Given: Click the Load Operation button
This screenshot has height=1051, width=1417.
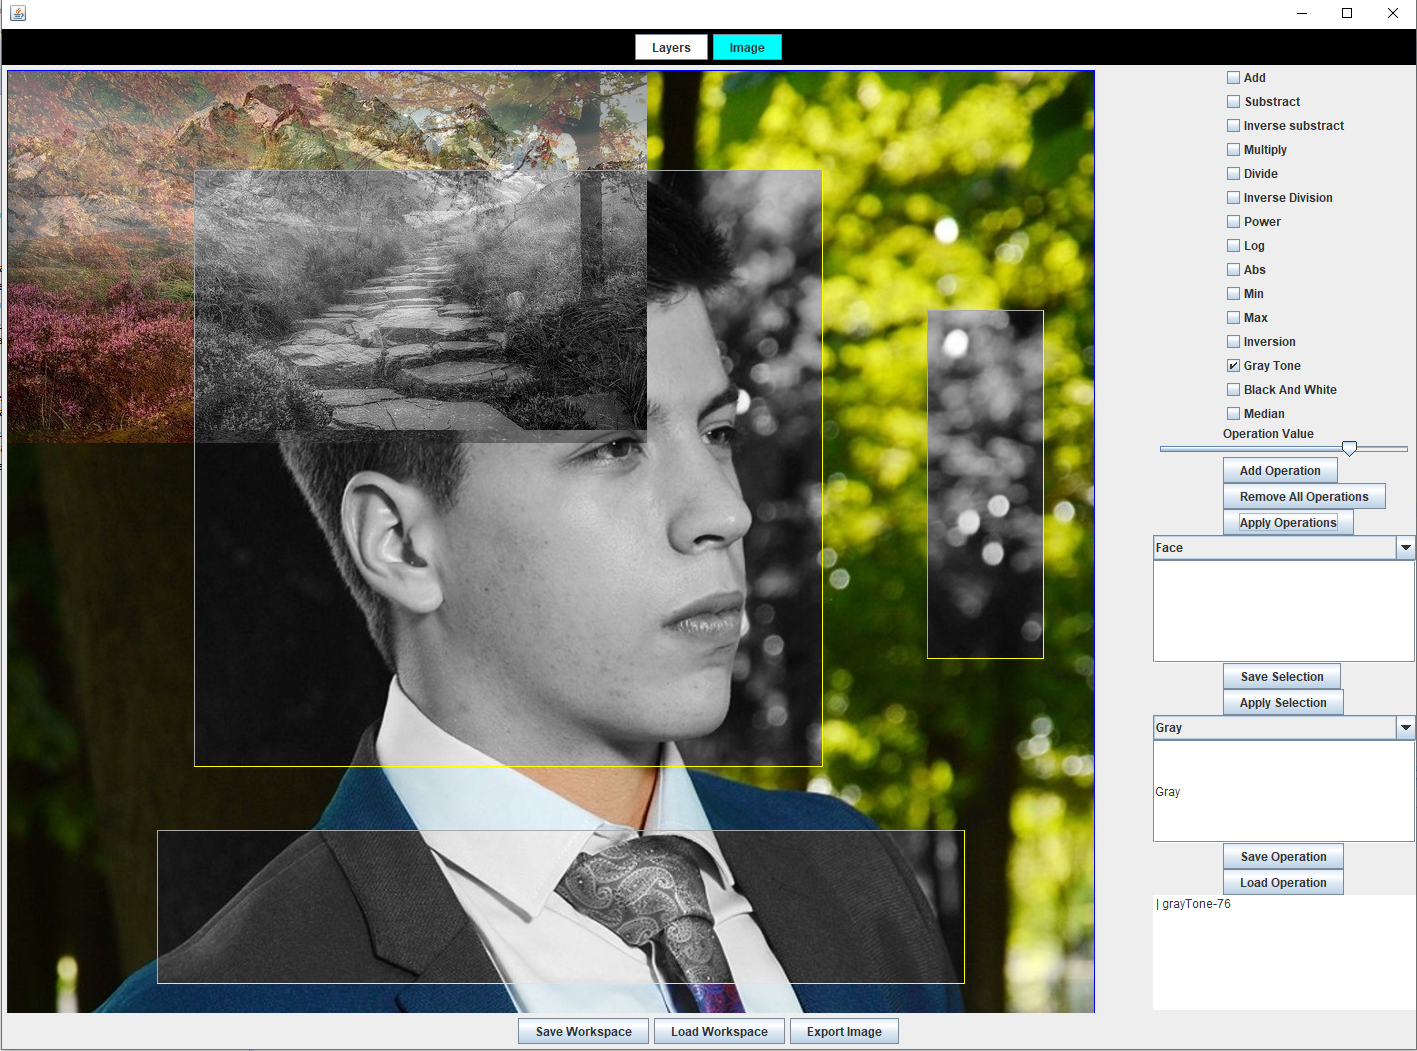Looking at the screenshot, I should [1283, 883].
